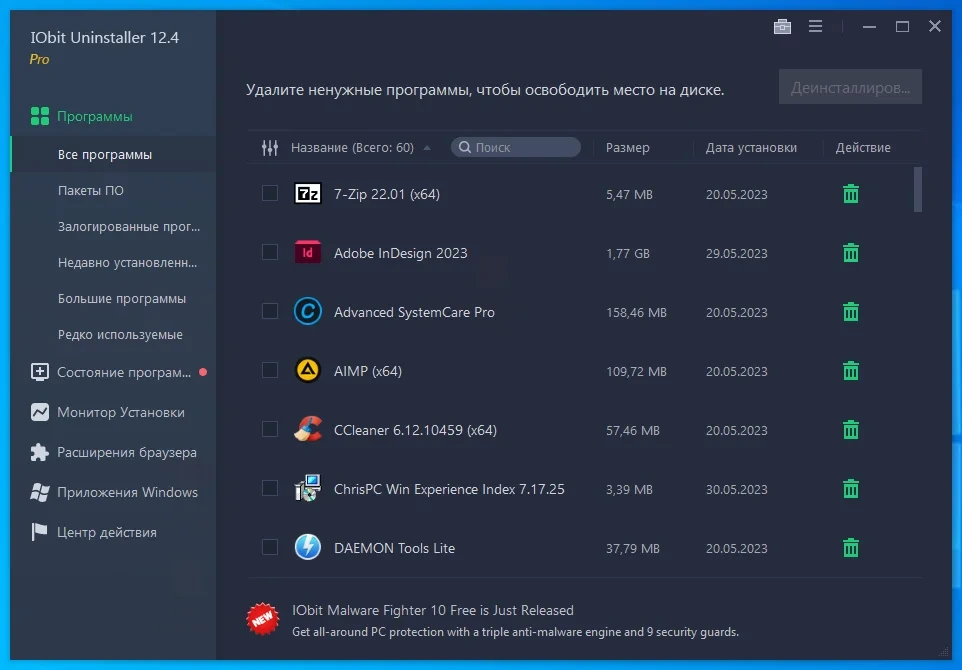Screen dimensions: 962x670
Task: Click Название (Всего: 60) column header
Action: (352, 148)
